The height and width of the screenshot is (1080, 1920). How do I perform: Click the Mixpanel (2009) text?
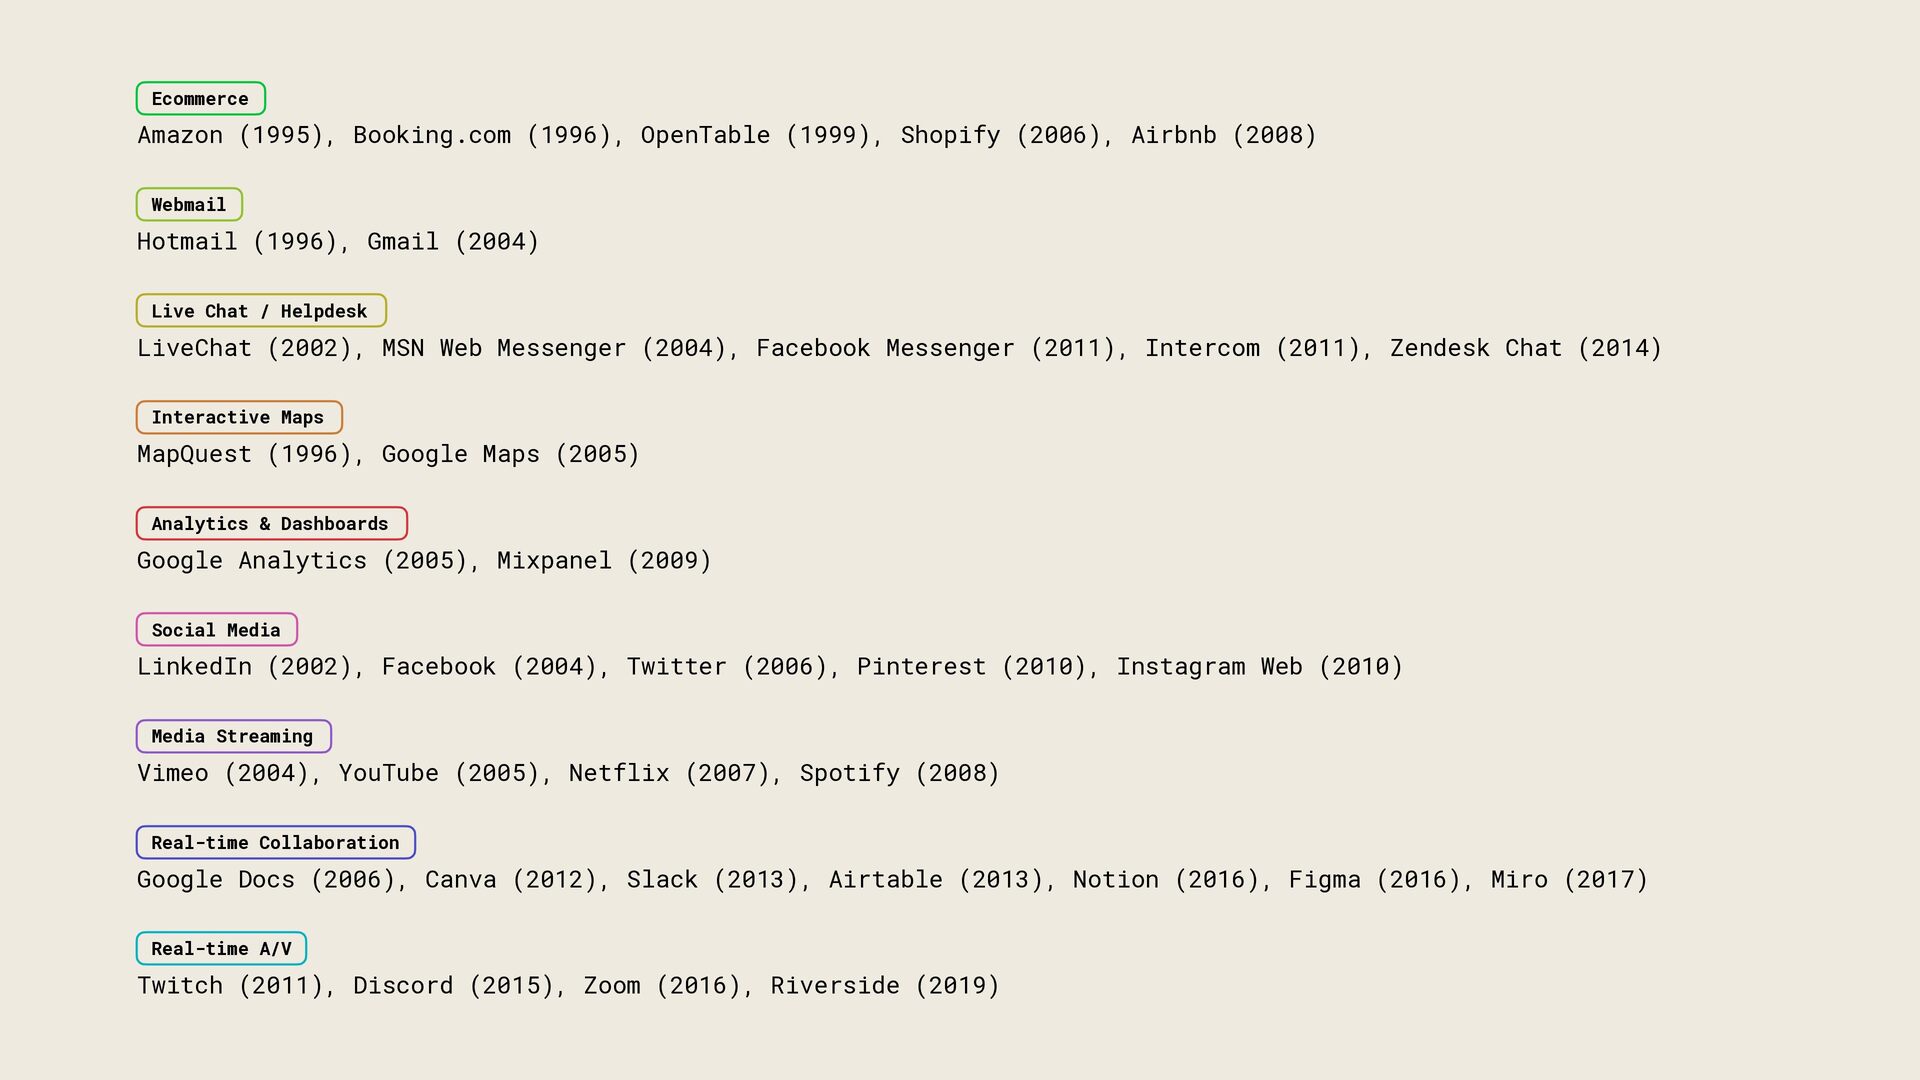click(604, 561)
